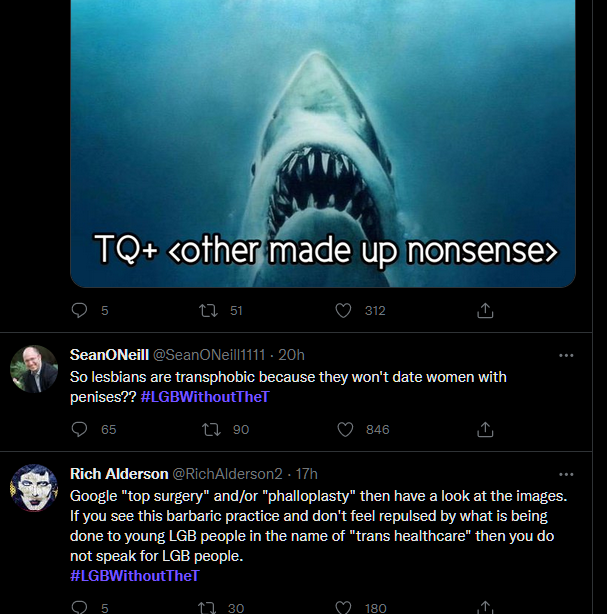This screenshot has width=607, height=614.
Task: Retweet SeanONeill's tweet
Action: click(211, 429)
